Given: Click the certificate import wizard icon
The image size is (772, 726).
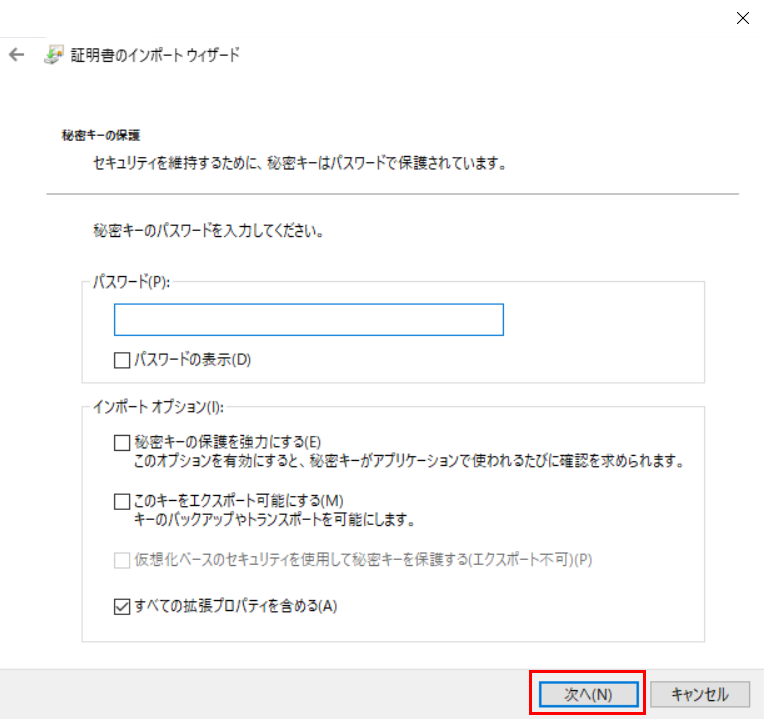Looking at the screenshot, I should coord(53,55).
